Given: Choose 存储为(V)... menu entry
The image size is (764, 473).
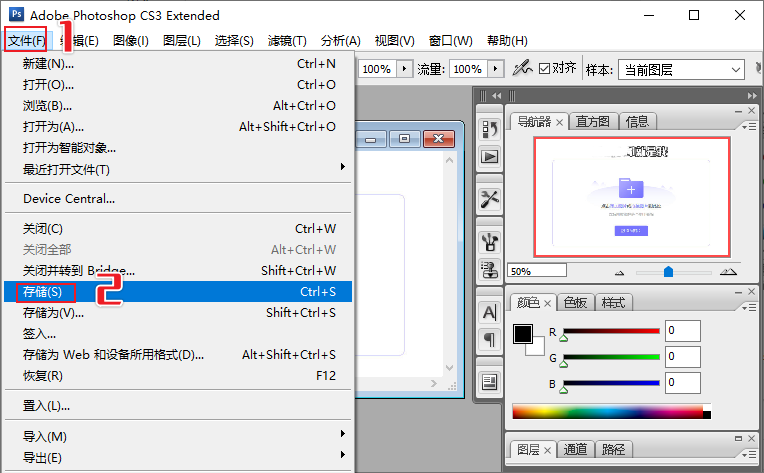Looking at the screenshot, I should pyautogui.click(x=178, y=313).
